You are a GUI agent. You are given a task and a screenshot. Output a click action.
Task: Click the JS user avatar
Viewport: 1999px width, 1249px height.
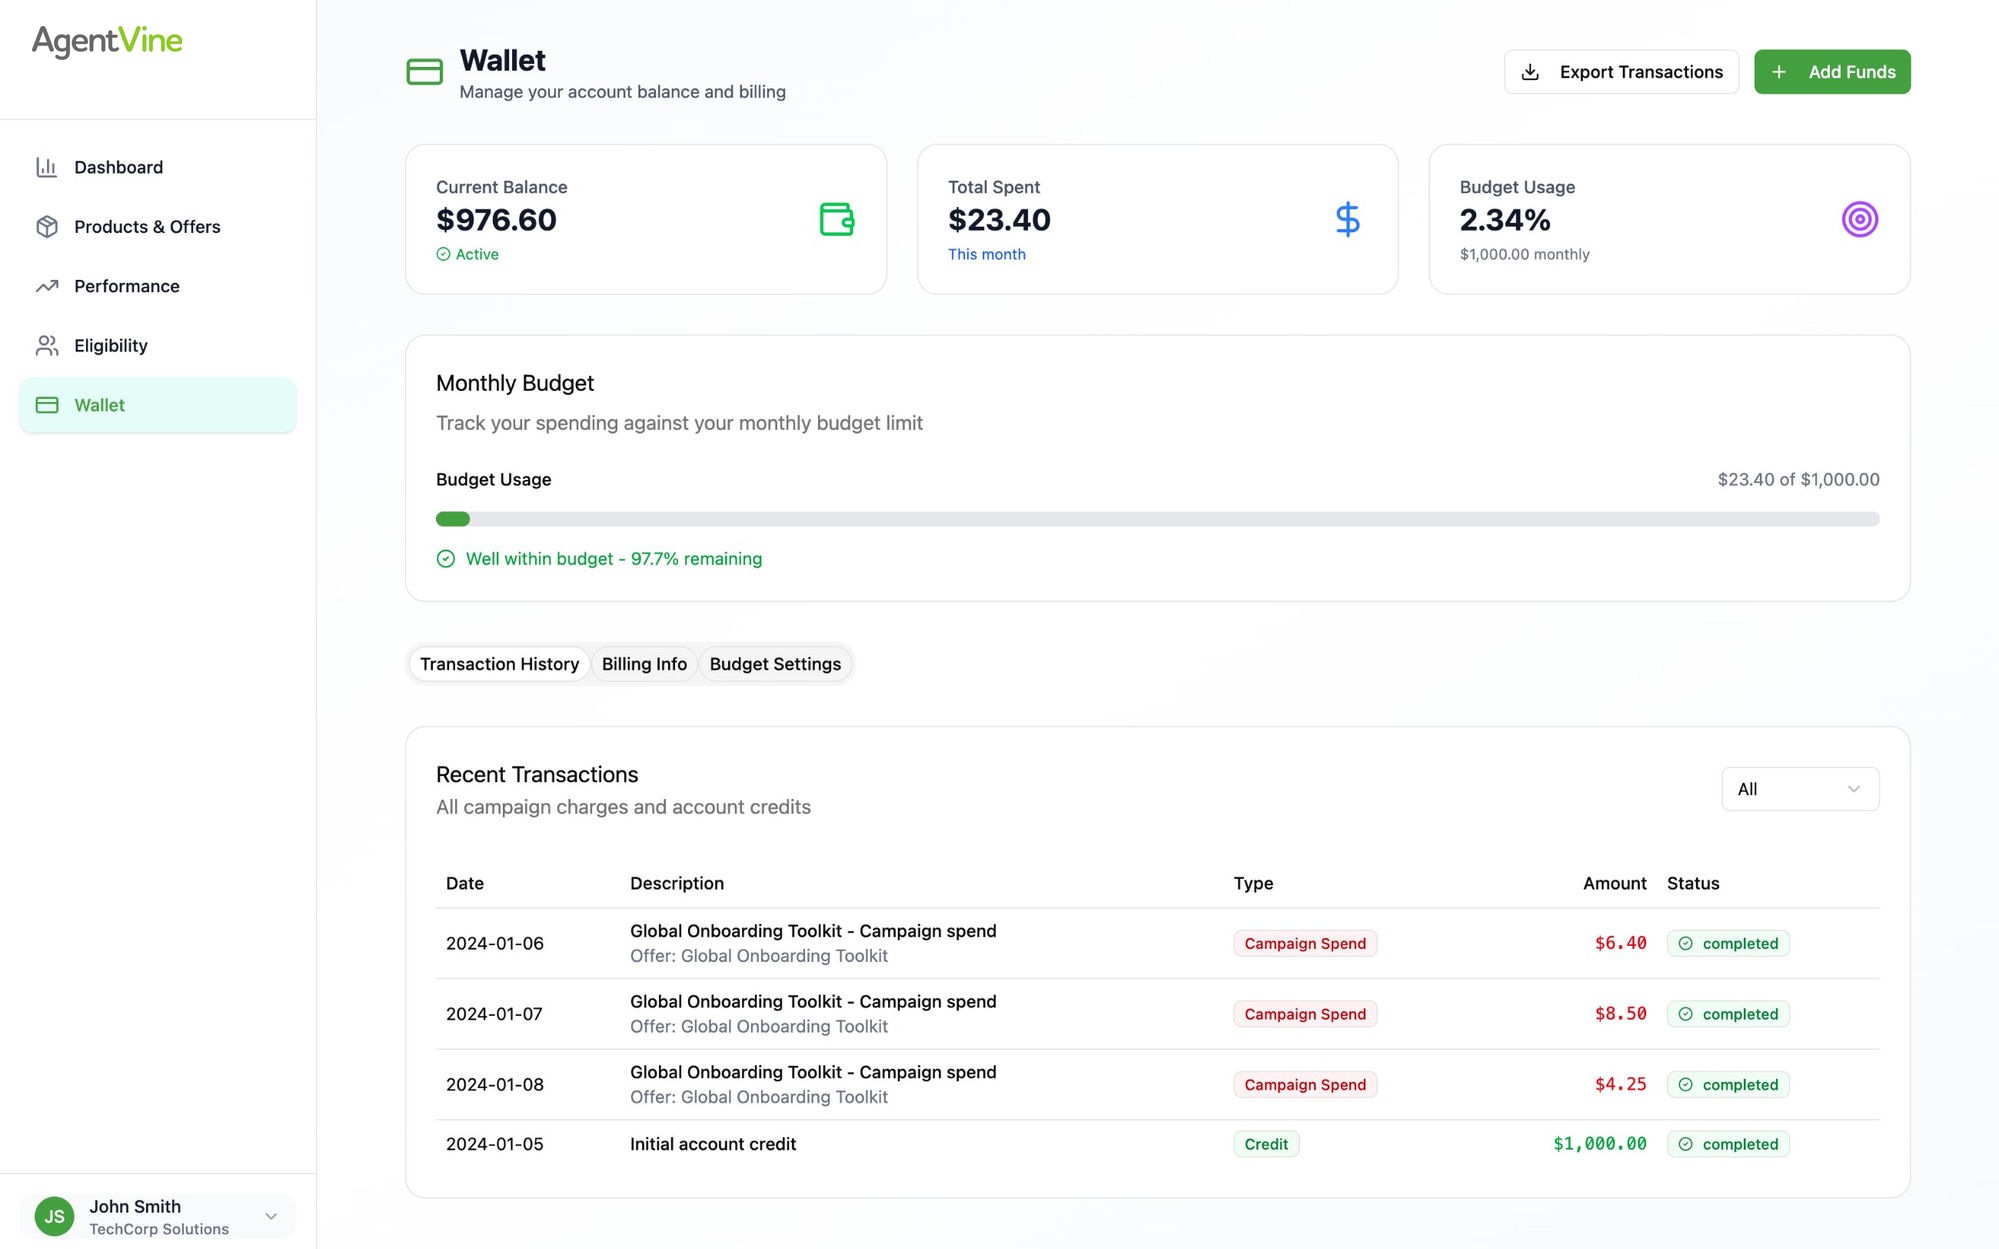pyautogui.click(x=54, y=1216)
